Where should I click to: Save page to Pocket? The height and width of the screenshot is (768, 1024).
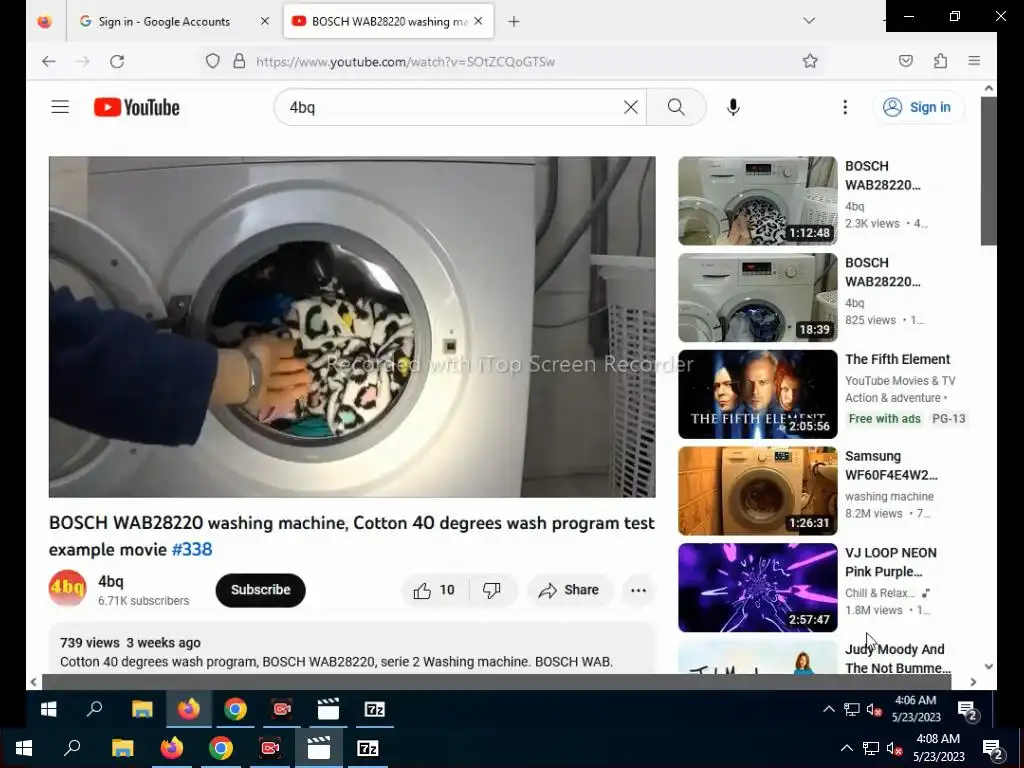906,61
